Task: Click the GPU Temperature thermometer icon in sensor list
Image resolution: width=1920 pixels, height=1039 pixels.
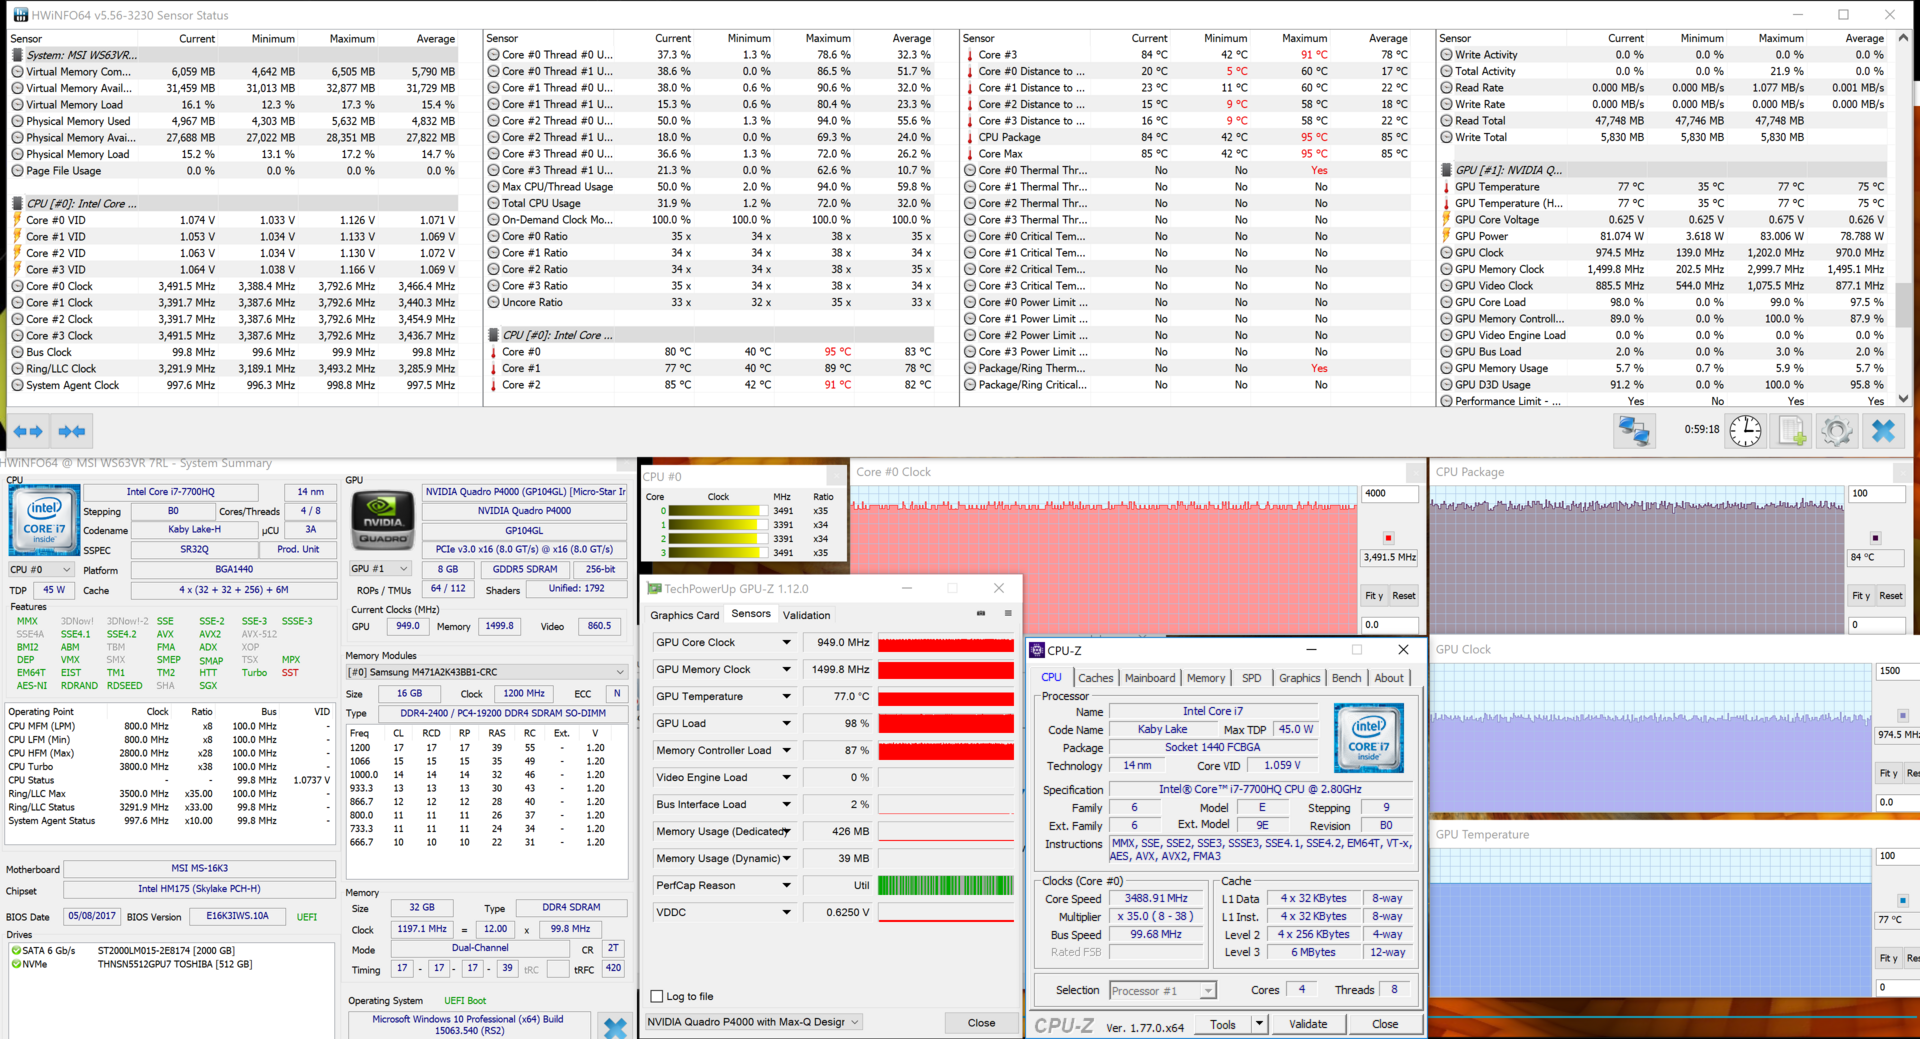Action: (x=1446, y=187)
